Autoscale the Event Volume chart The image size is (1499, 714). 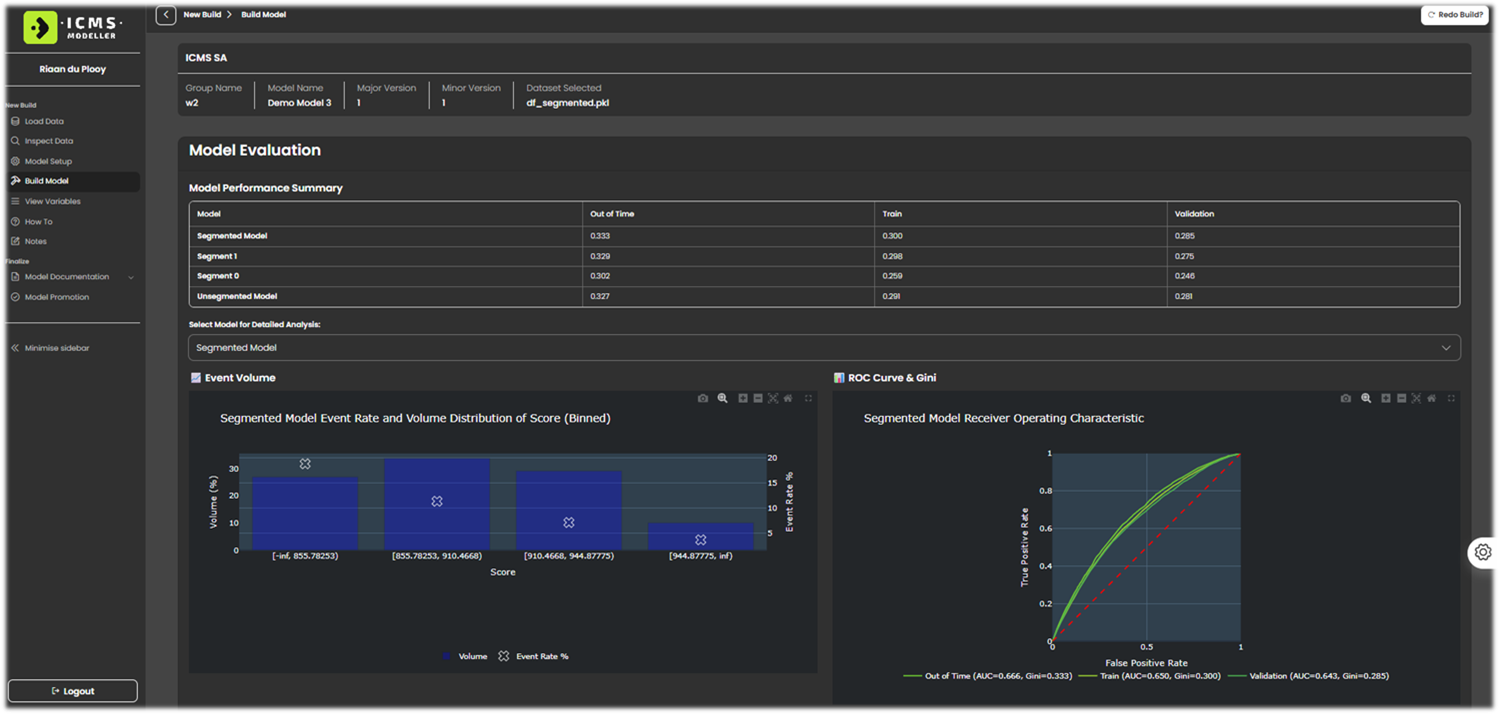pyautogui.click(x=773, y=398)
